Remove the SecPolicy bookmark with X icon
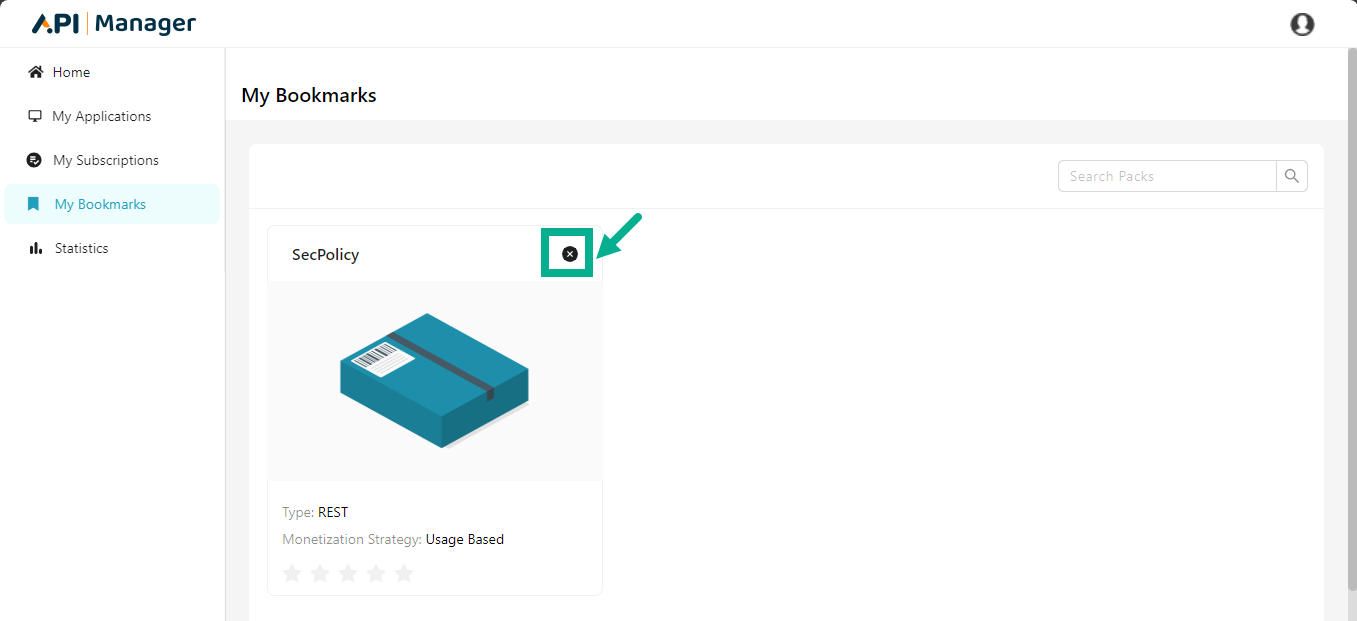 pos(570,254)
